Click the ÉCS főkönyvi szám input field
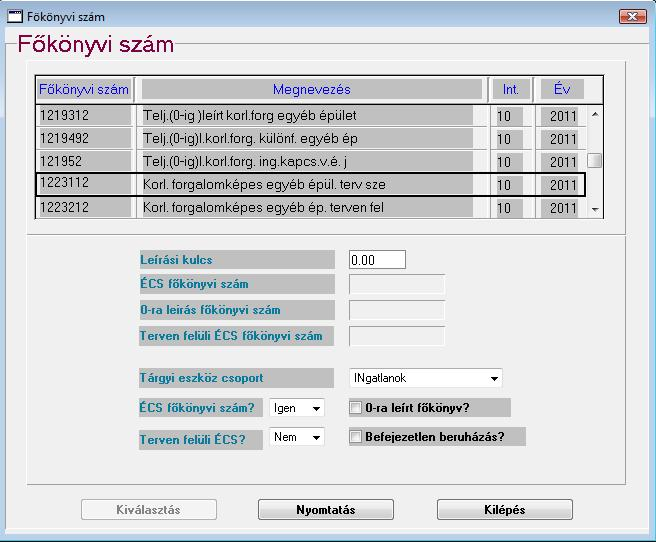The width and height of the screenshot is (656, 542). (397, 285)
